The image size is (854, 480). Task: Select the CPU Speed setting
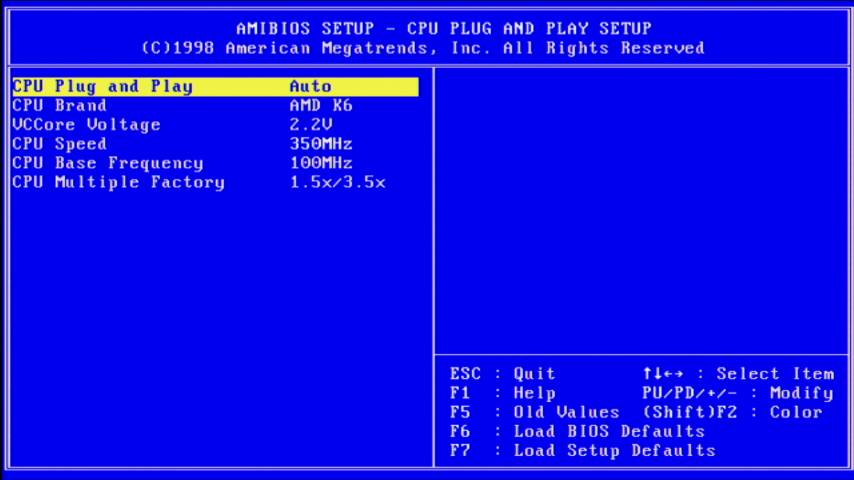(x=59, y=144)
